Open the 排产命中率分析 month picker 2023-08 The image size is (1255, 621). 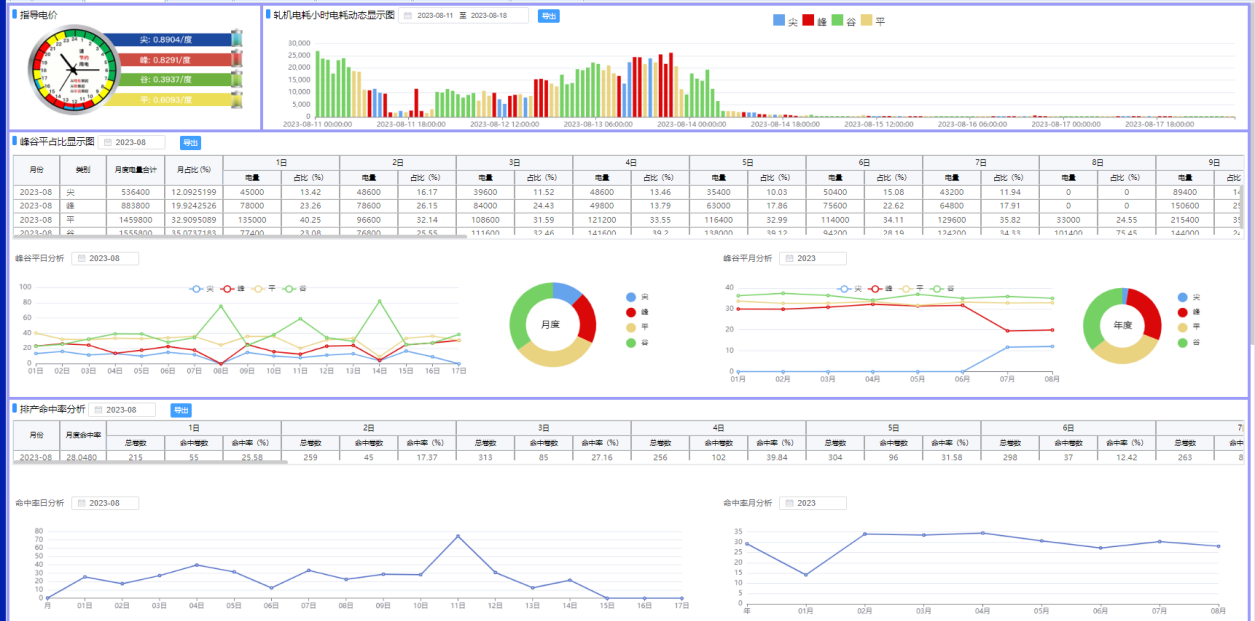[x=122, y=410]
